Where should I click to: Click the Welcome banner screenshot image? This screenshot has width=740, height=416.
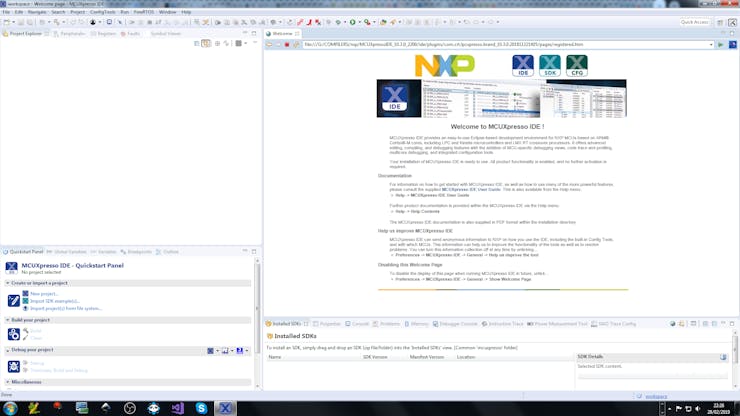501,98
